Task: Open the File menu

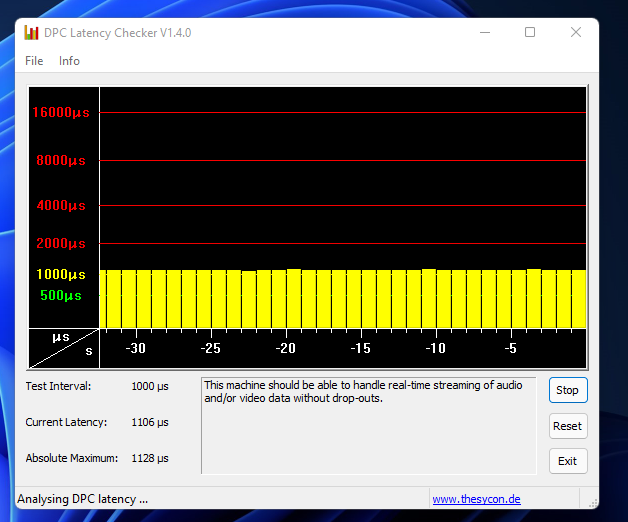Action: [x=34, y=61]
